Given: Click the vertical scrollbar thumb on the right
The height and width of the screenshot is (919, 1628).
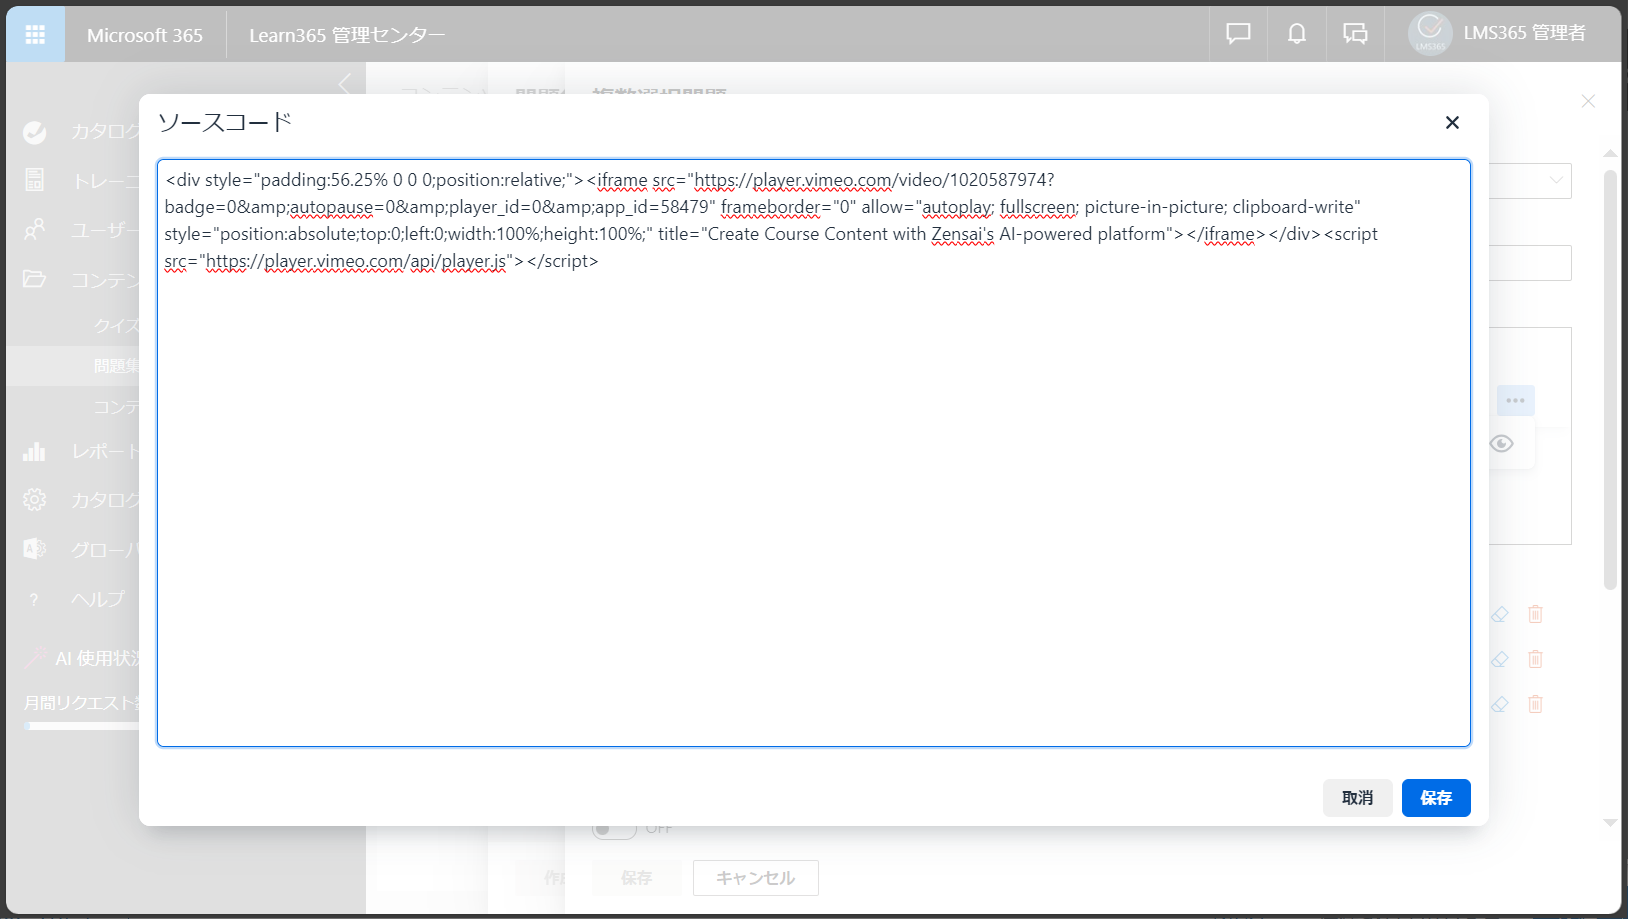Looking at the screenshot, I should click(1610, 380).
